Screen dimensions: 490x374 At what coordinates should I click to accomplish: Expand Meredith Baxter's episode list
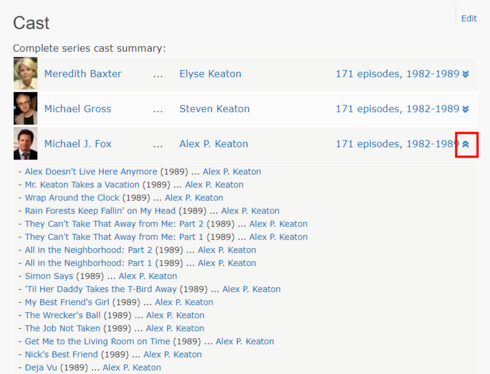tap(466, 74)
